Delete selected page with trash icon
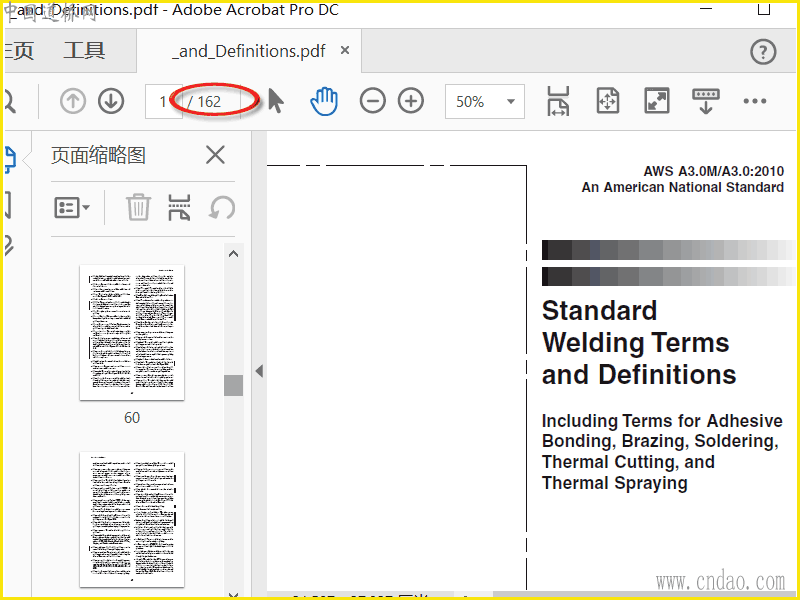Viewport: 800px width, 600px height. pos(137,208)
